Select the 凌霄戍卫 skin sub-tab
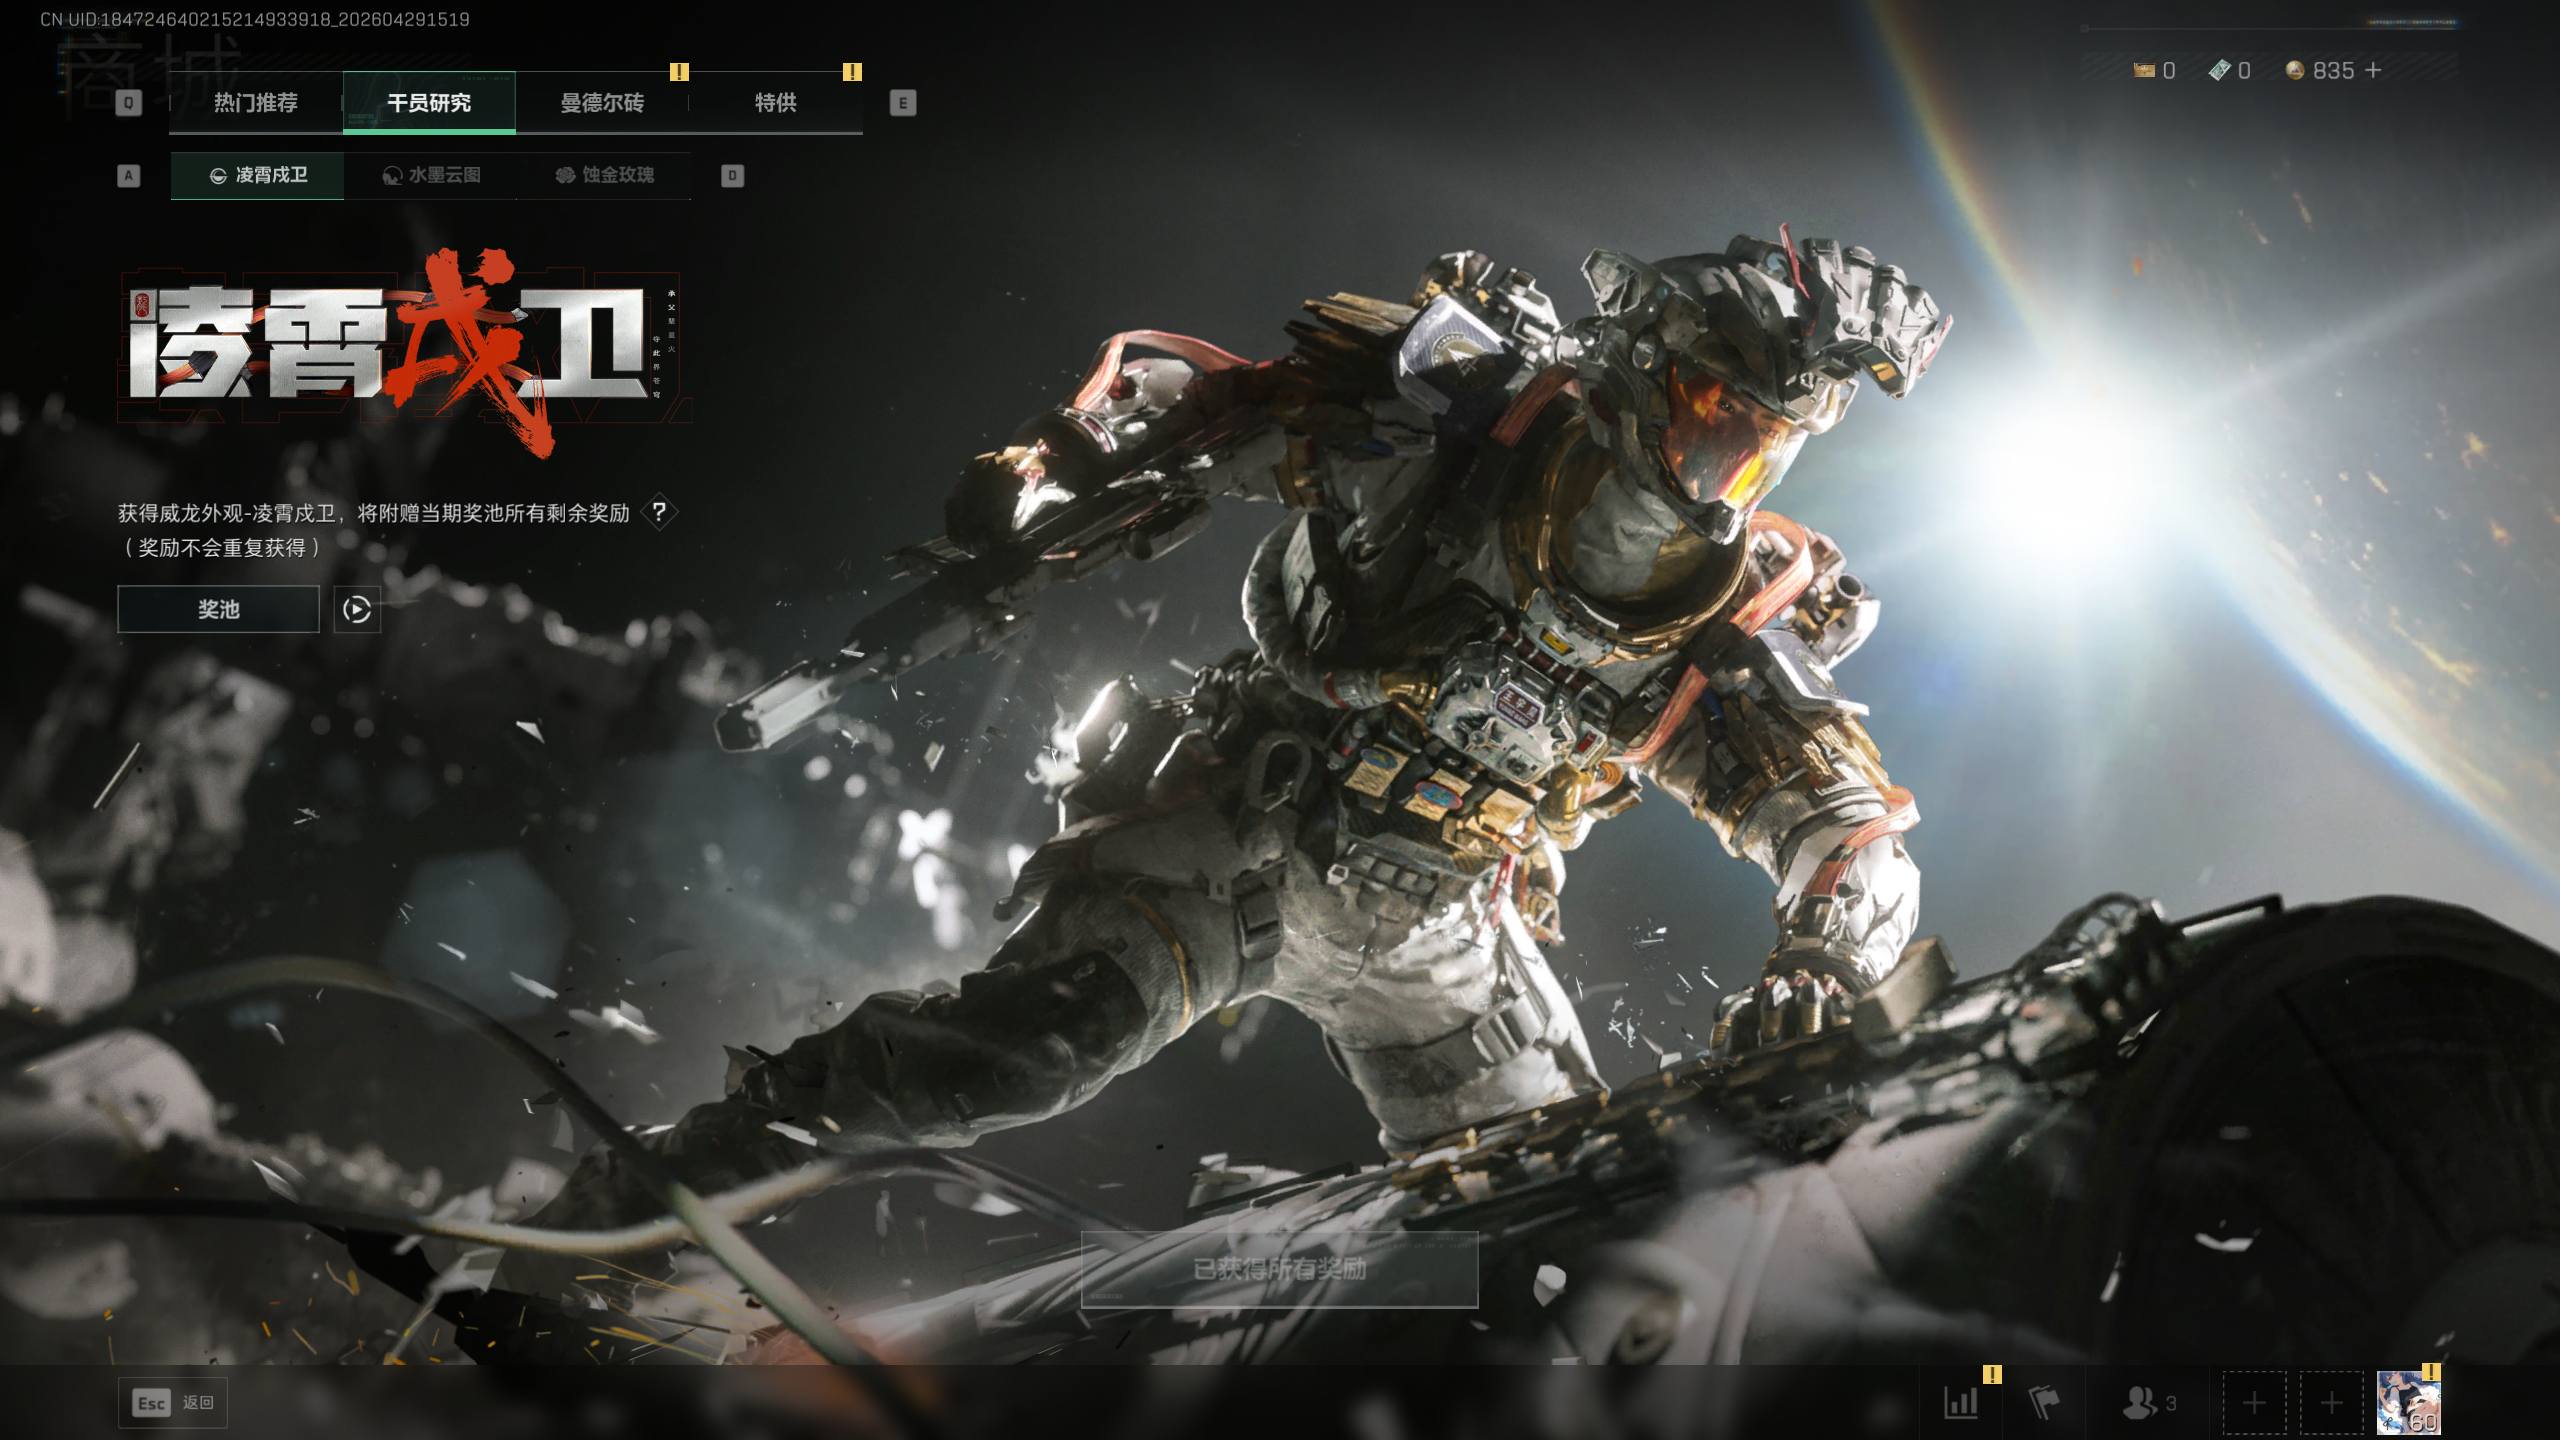 click(x=258, y=176)
